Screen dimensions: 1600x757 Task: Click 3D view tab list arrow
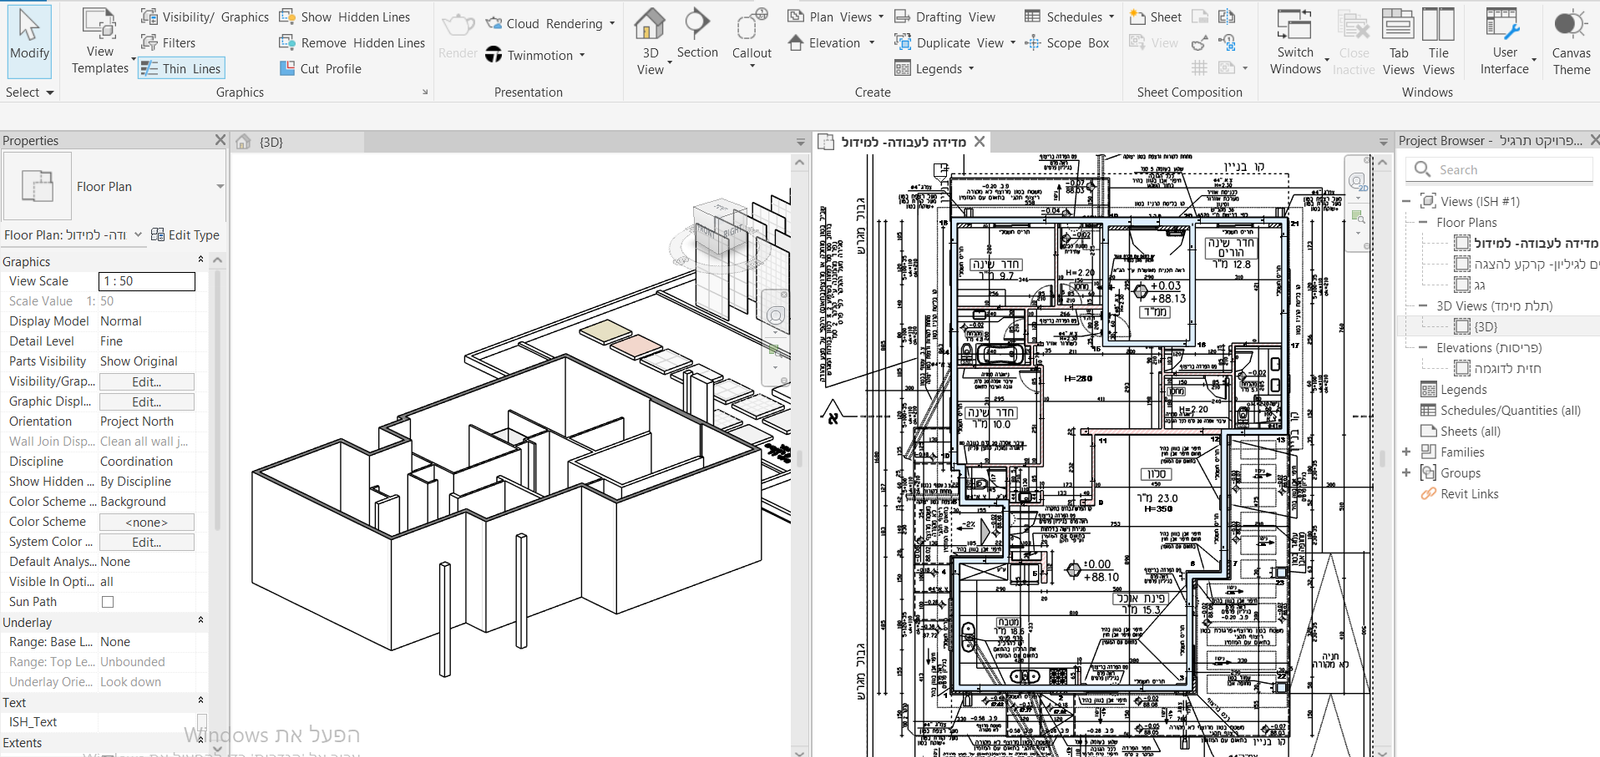coord(801,142)
